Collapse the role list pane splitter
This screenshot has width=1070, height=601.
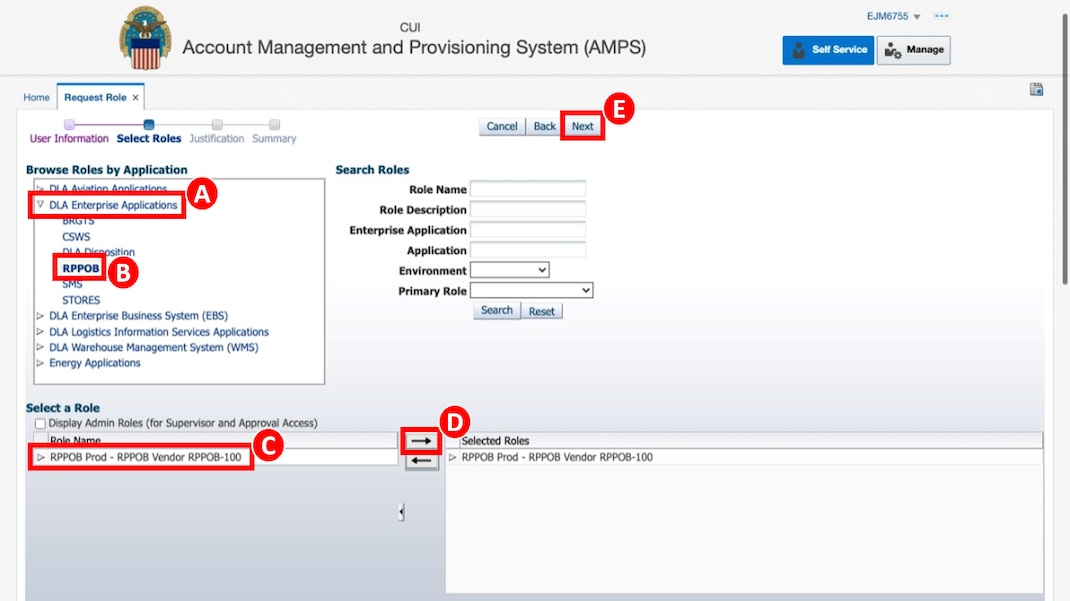[x=401, y=512]
